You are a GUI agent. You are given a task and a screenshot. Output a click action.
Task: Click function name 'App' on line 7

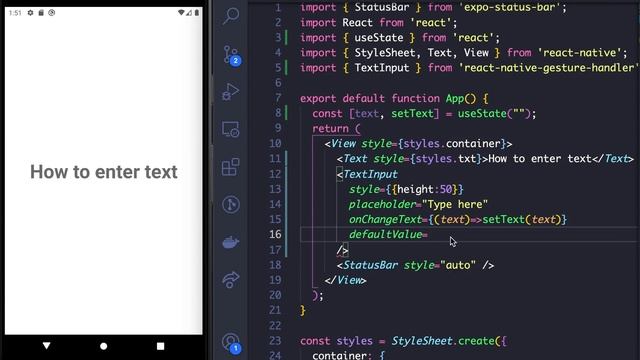tap(455, 98)
